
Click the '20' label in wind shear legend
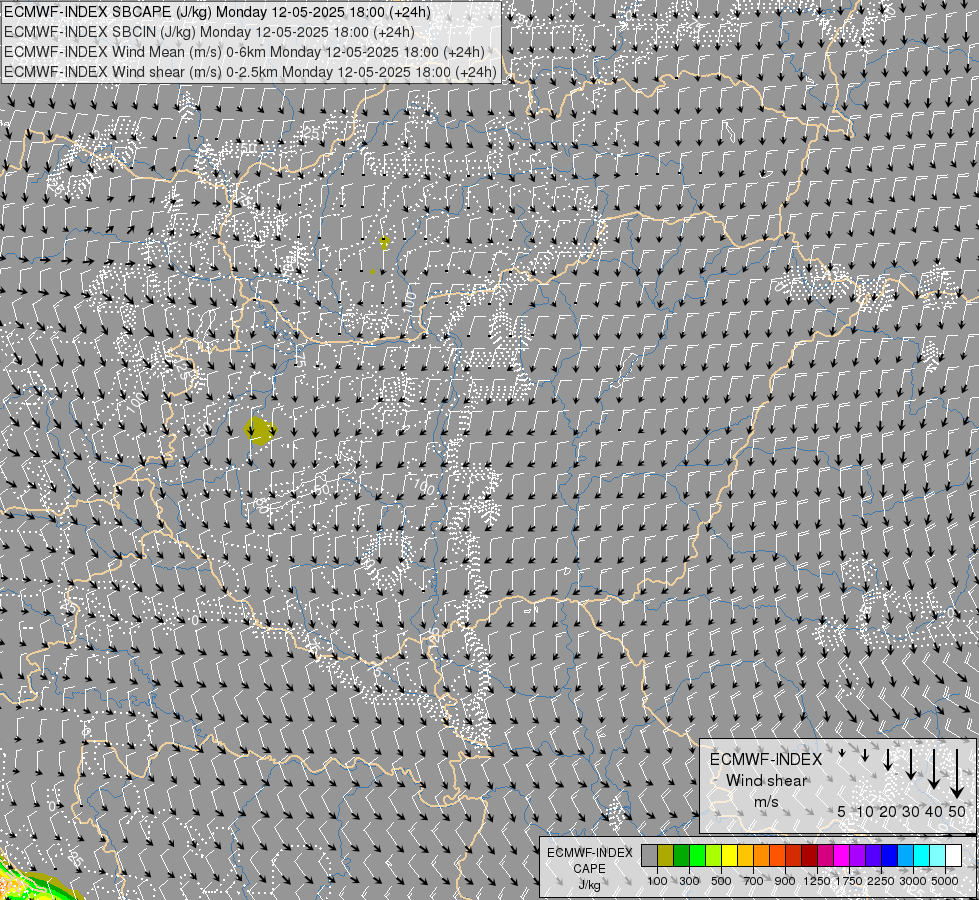[x=888, y=811]
